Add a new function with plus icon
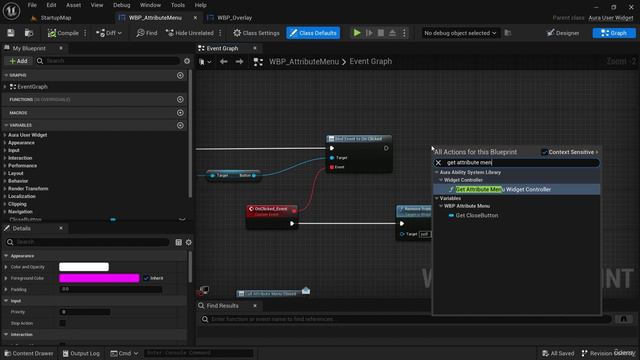The image size is (640, 360). pyautogui.click(x=180, y=100)
